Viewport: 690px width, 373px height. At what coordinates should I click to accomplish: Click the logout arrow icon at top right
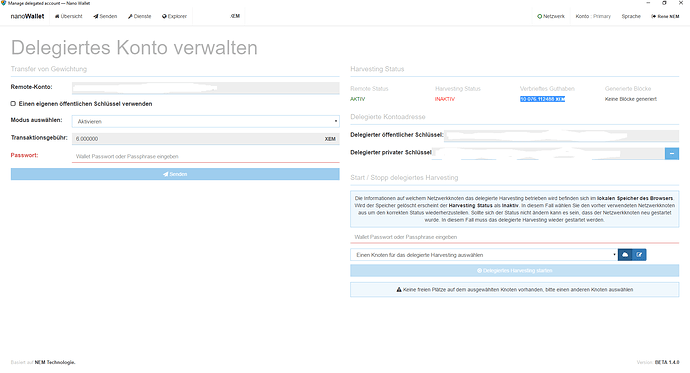point(653,16)
